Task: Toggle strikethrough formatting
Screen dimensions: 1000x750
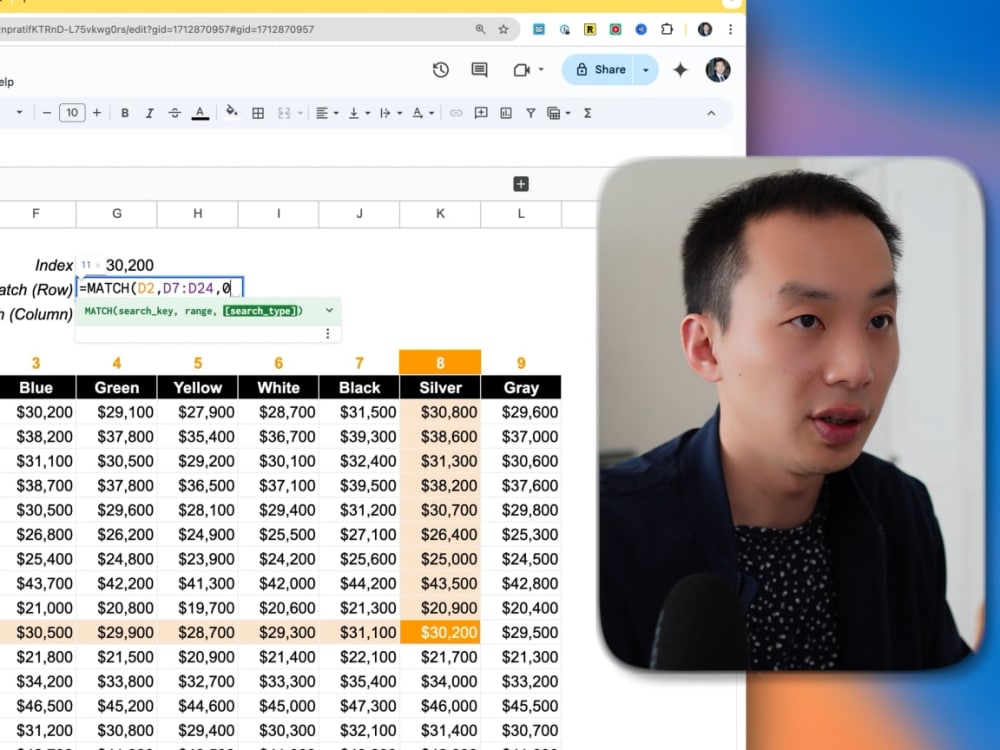Action: [175, 113]
